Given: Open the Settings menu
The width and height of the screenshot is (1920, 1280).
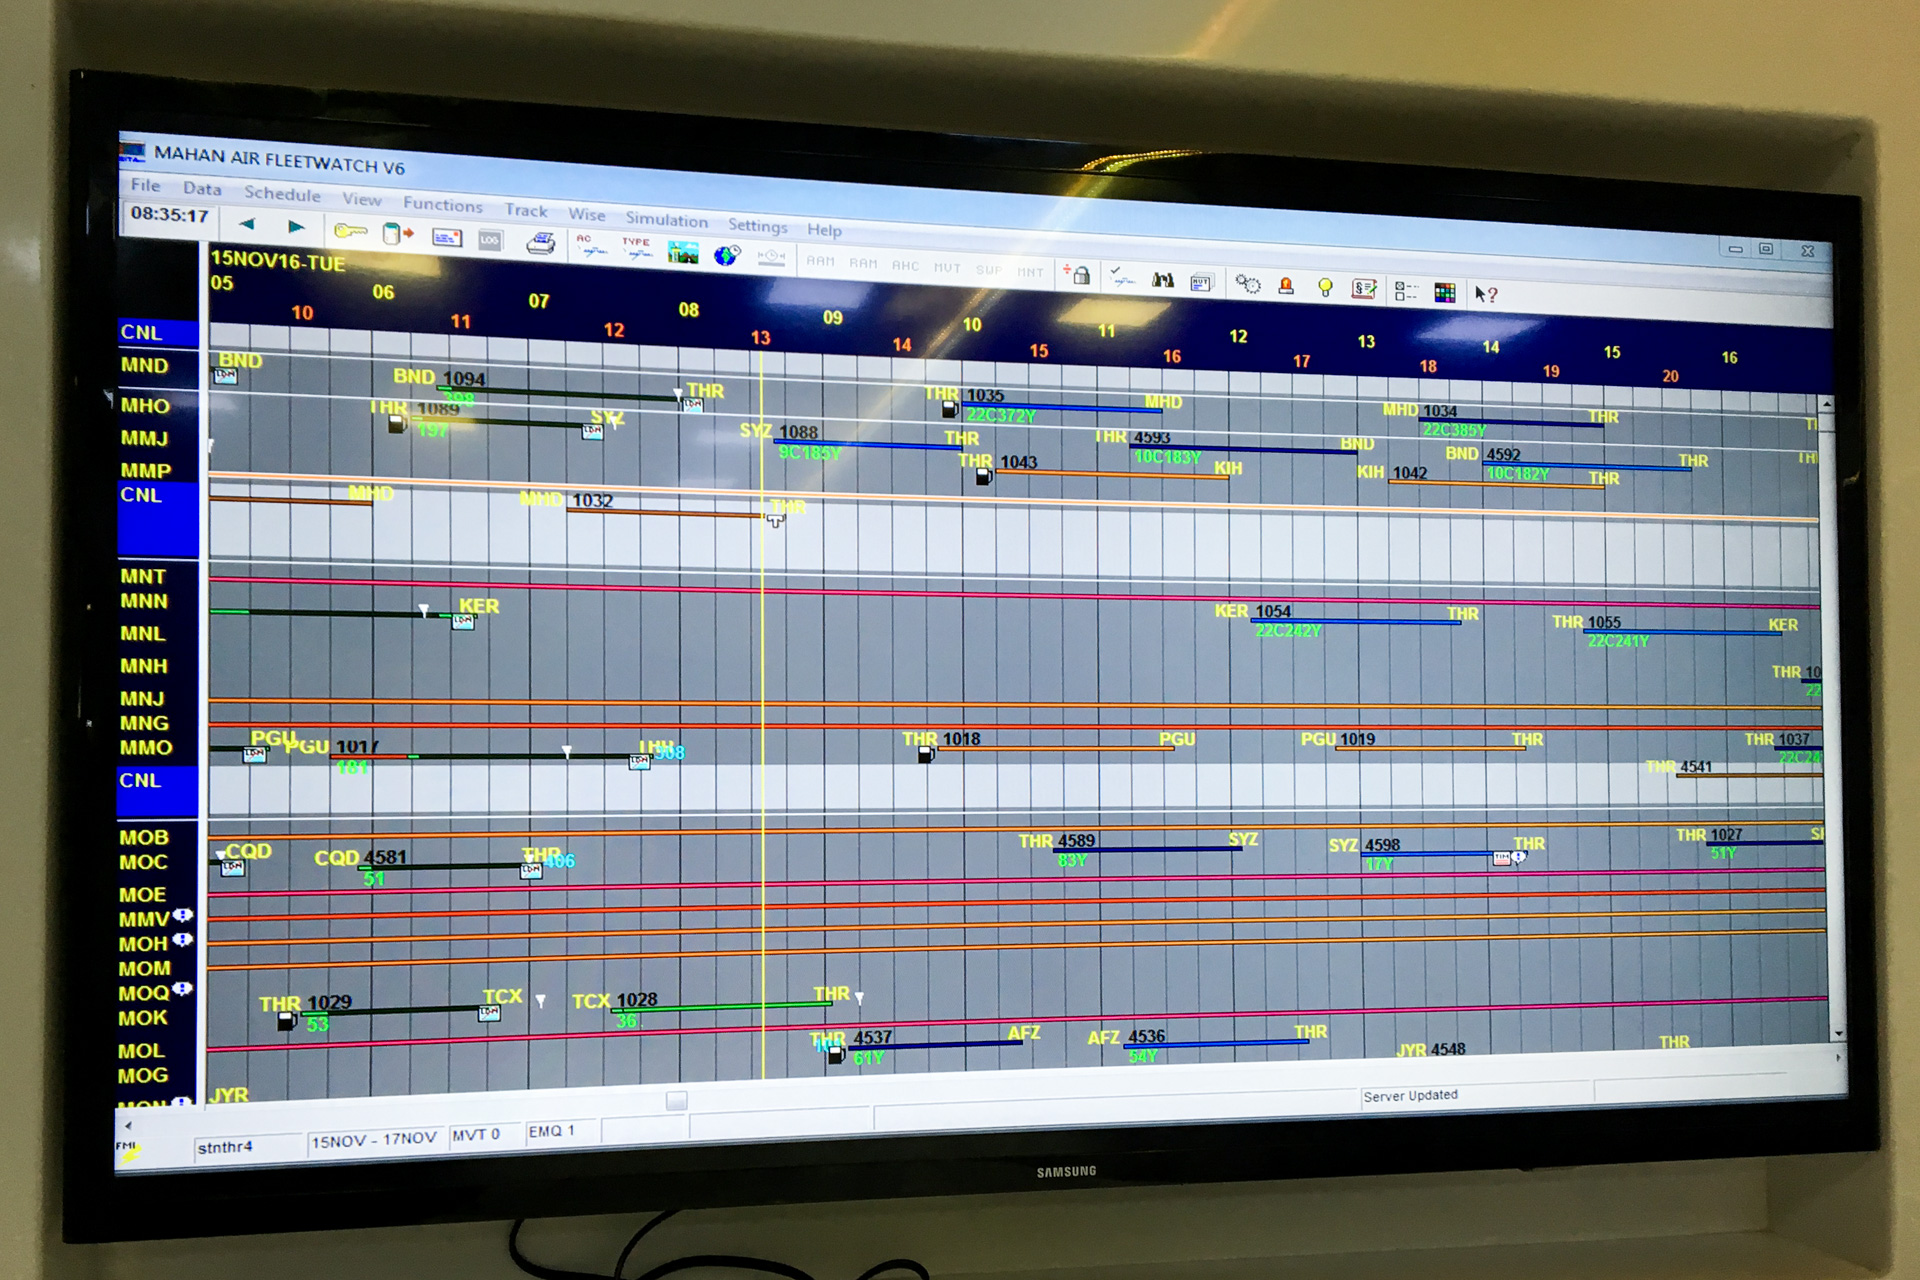Looking at the screenshot, I should 757,225.
